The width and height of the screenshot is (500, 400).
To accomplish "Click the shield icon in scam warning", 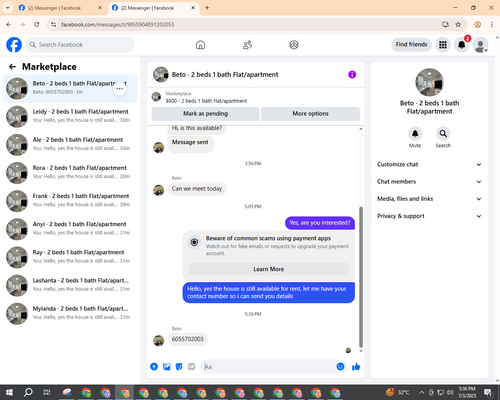I will point(194,242).
